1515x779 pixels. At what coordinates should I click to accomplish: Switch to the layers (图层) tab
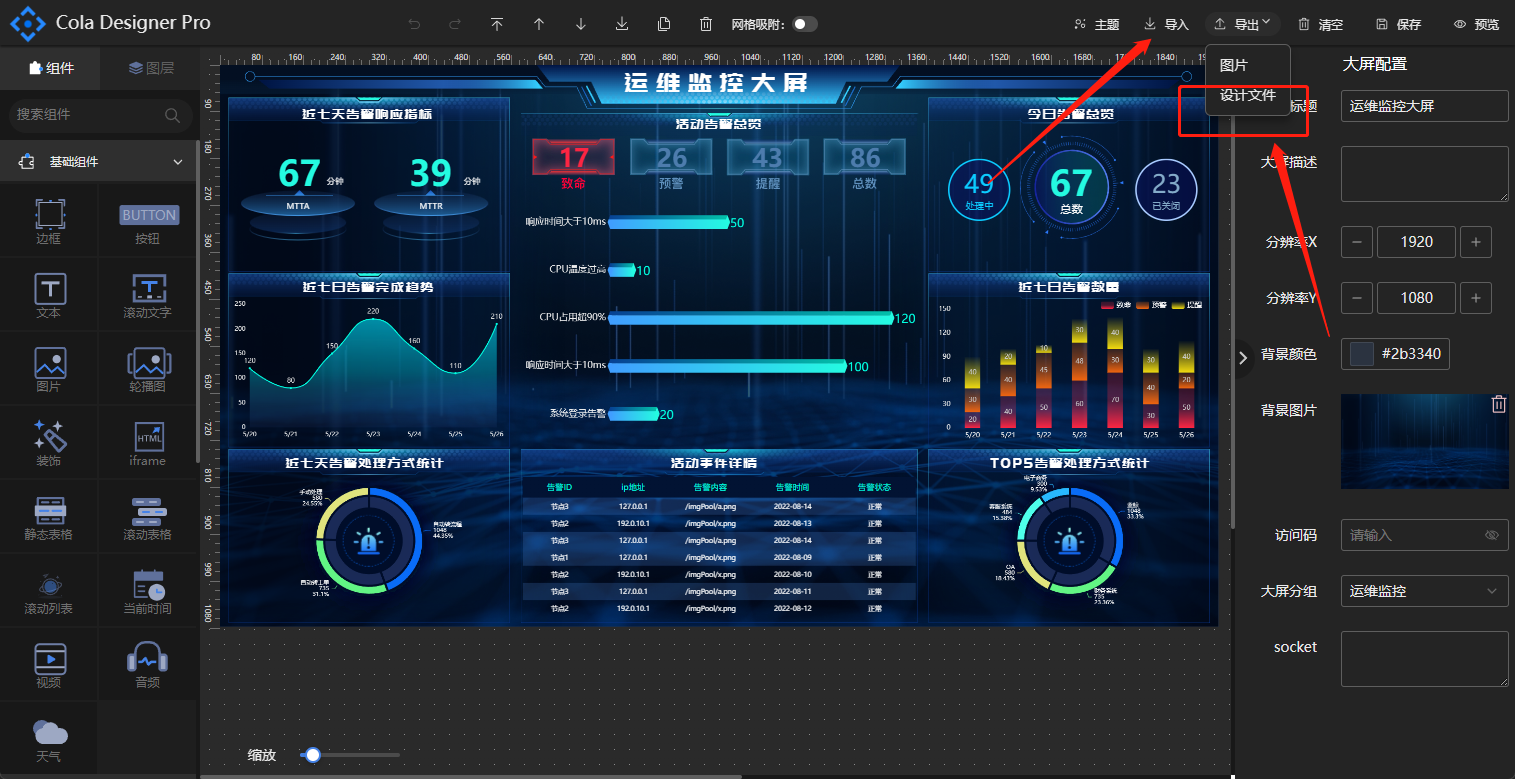[151, 68]
